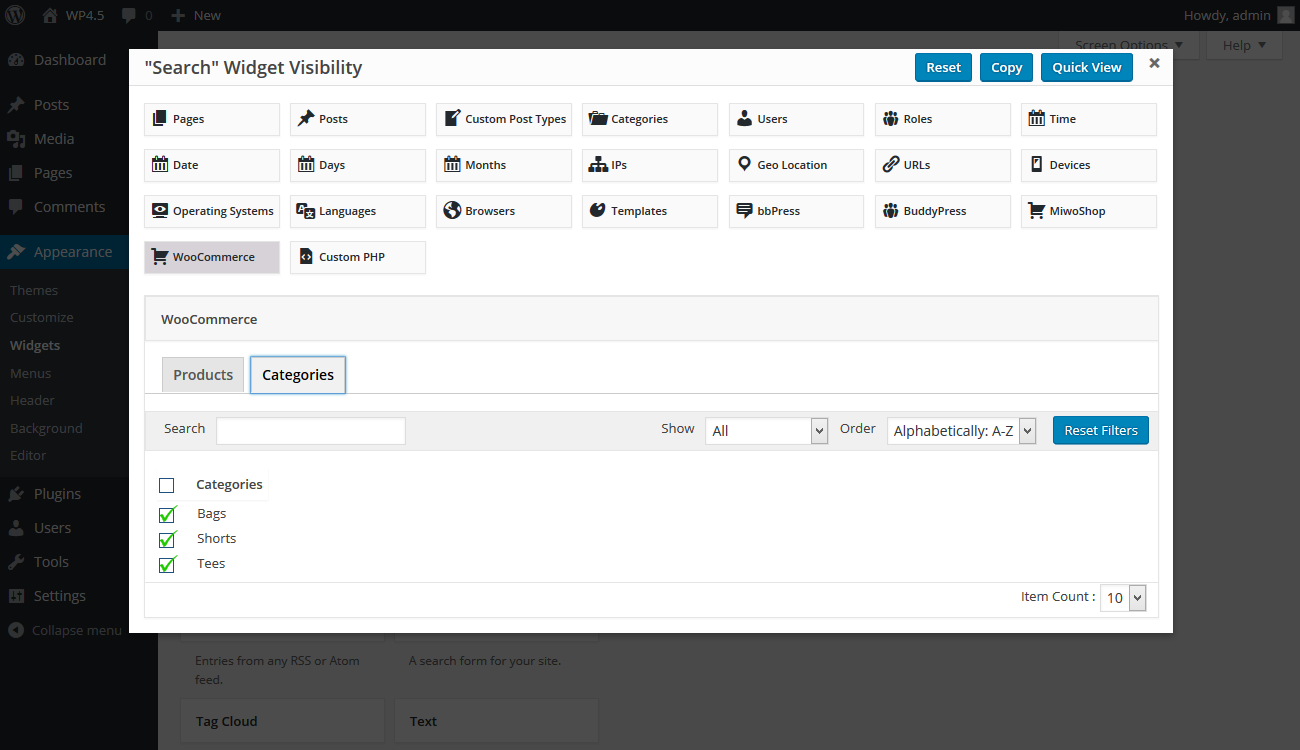Expand the Screen Options panel
This screenshot has height=750, width=1300.
click(1128, 45)
